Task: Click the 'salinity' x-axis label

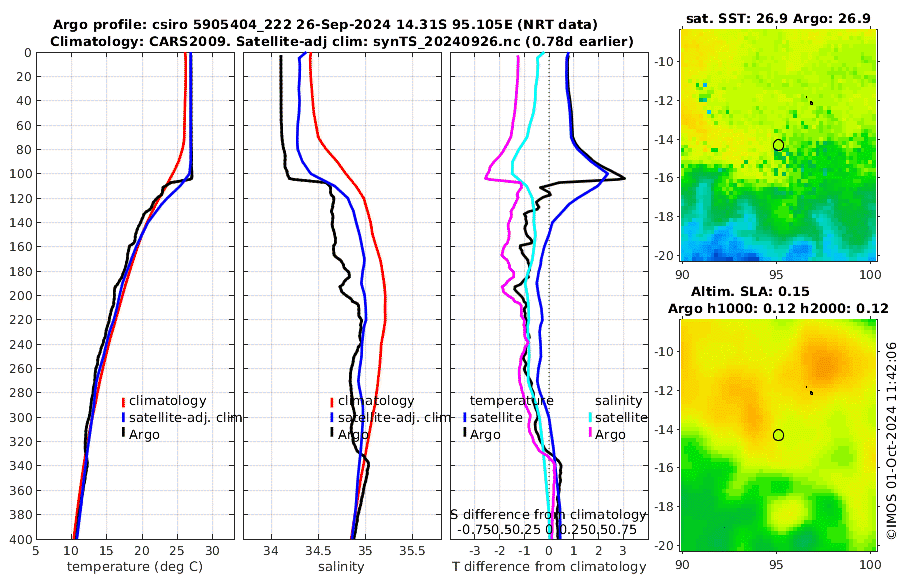Action: pos(341,567)
